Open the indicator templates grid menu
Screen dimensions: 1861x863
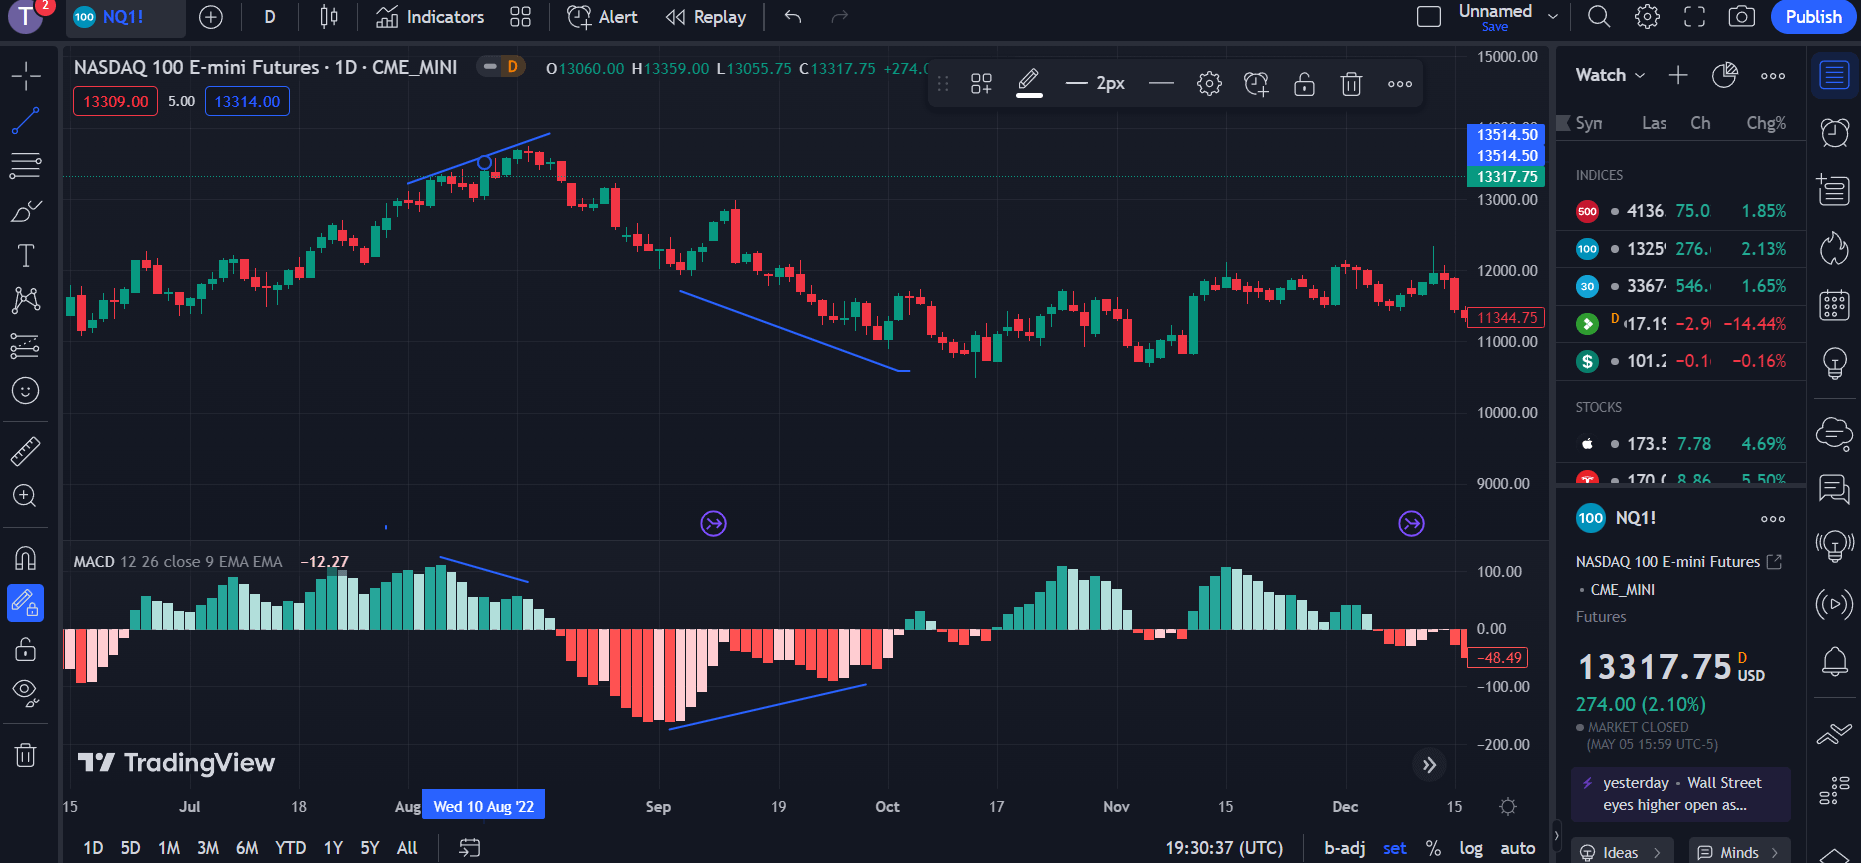[520, 17]
